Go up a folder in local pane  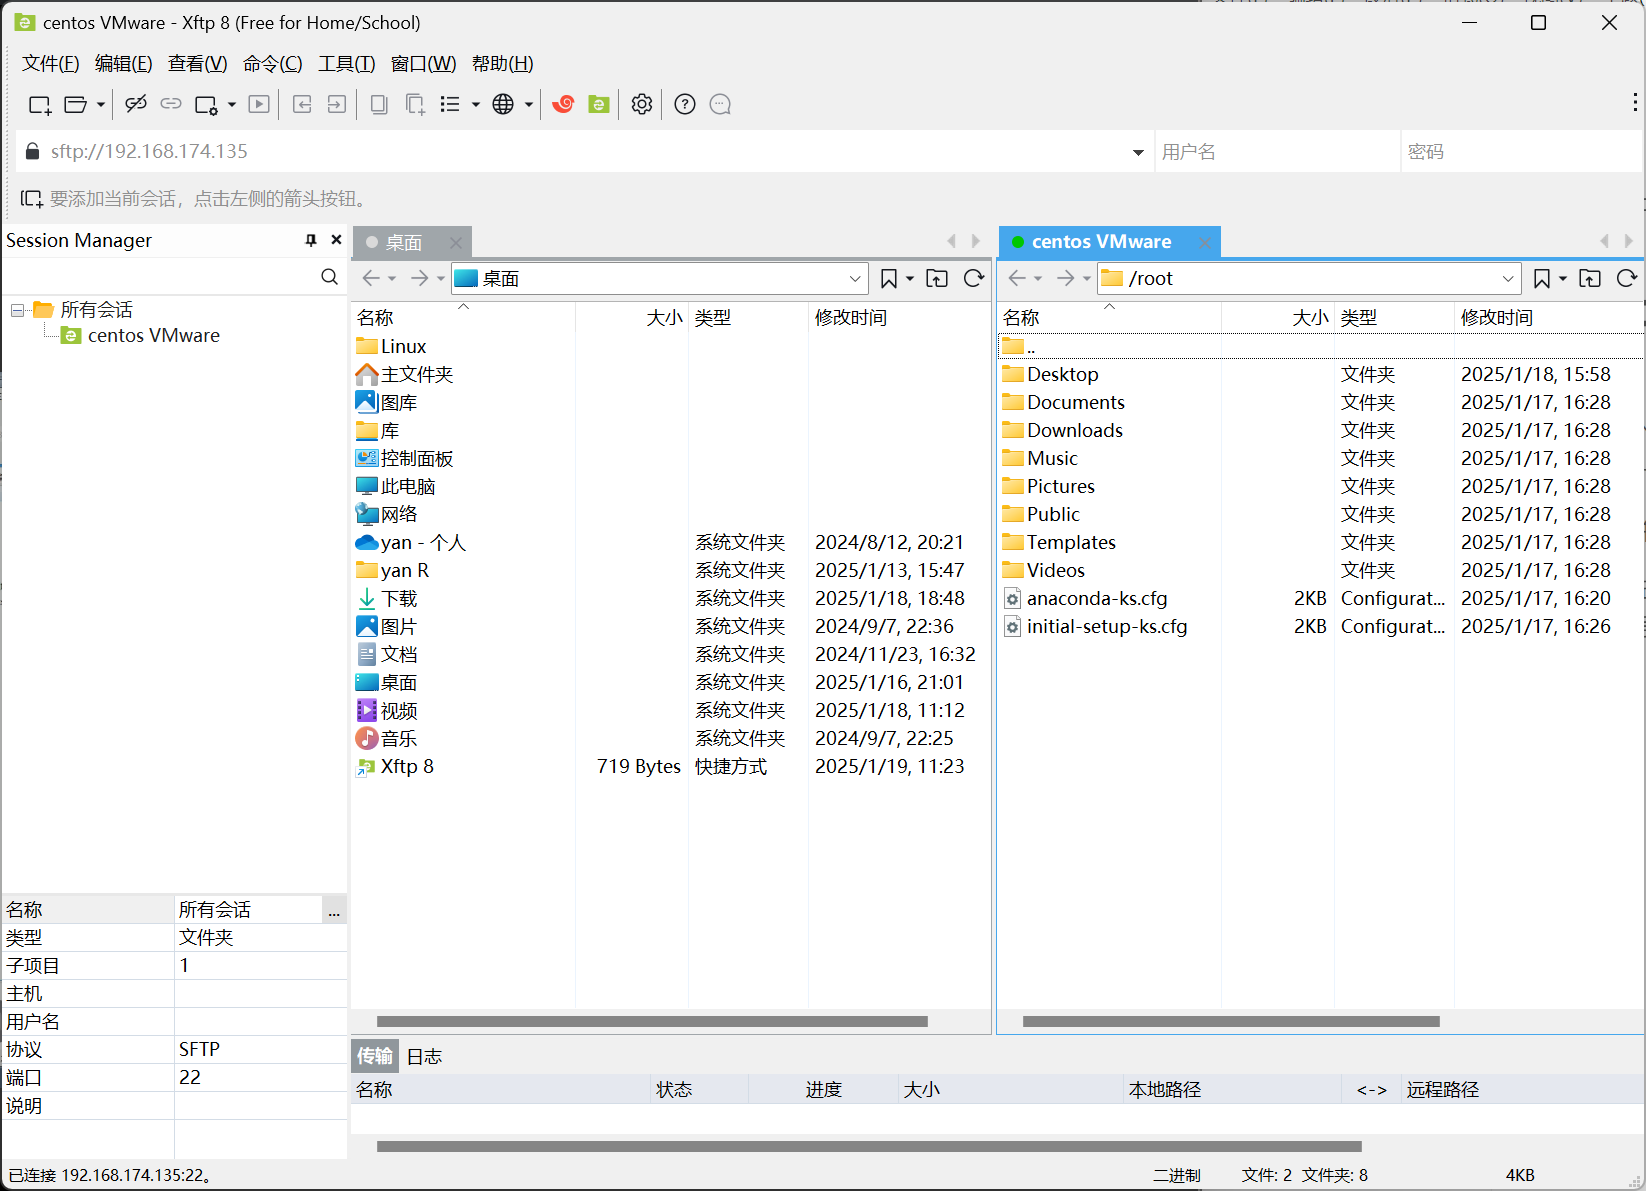click(x=937, y=278)
